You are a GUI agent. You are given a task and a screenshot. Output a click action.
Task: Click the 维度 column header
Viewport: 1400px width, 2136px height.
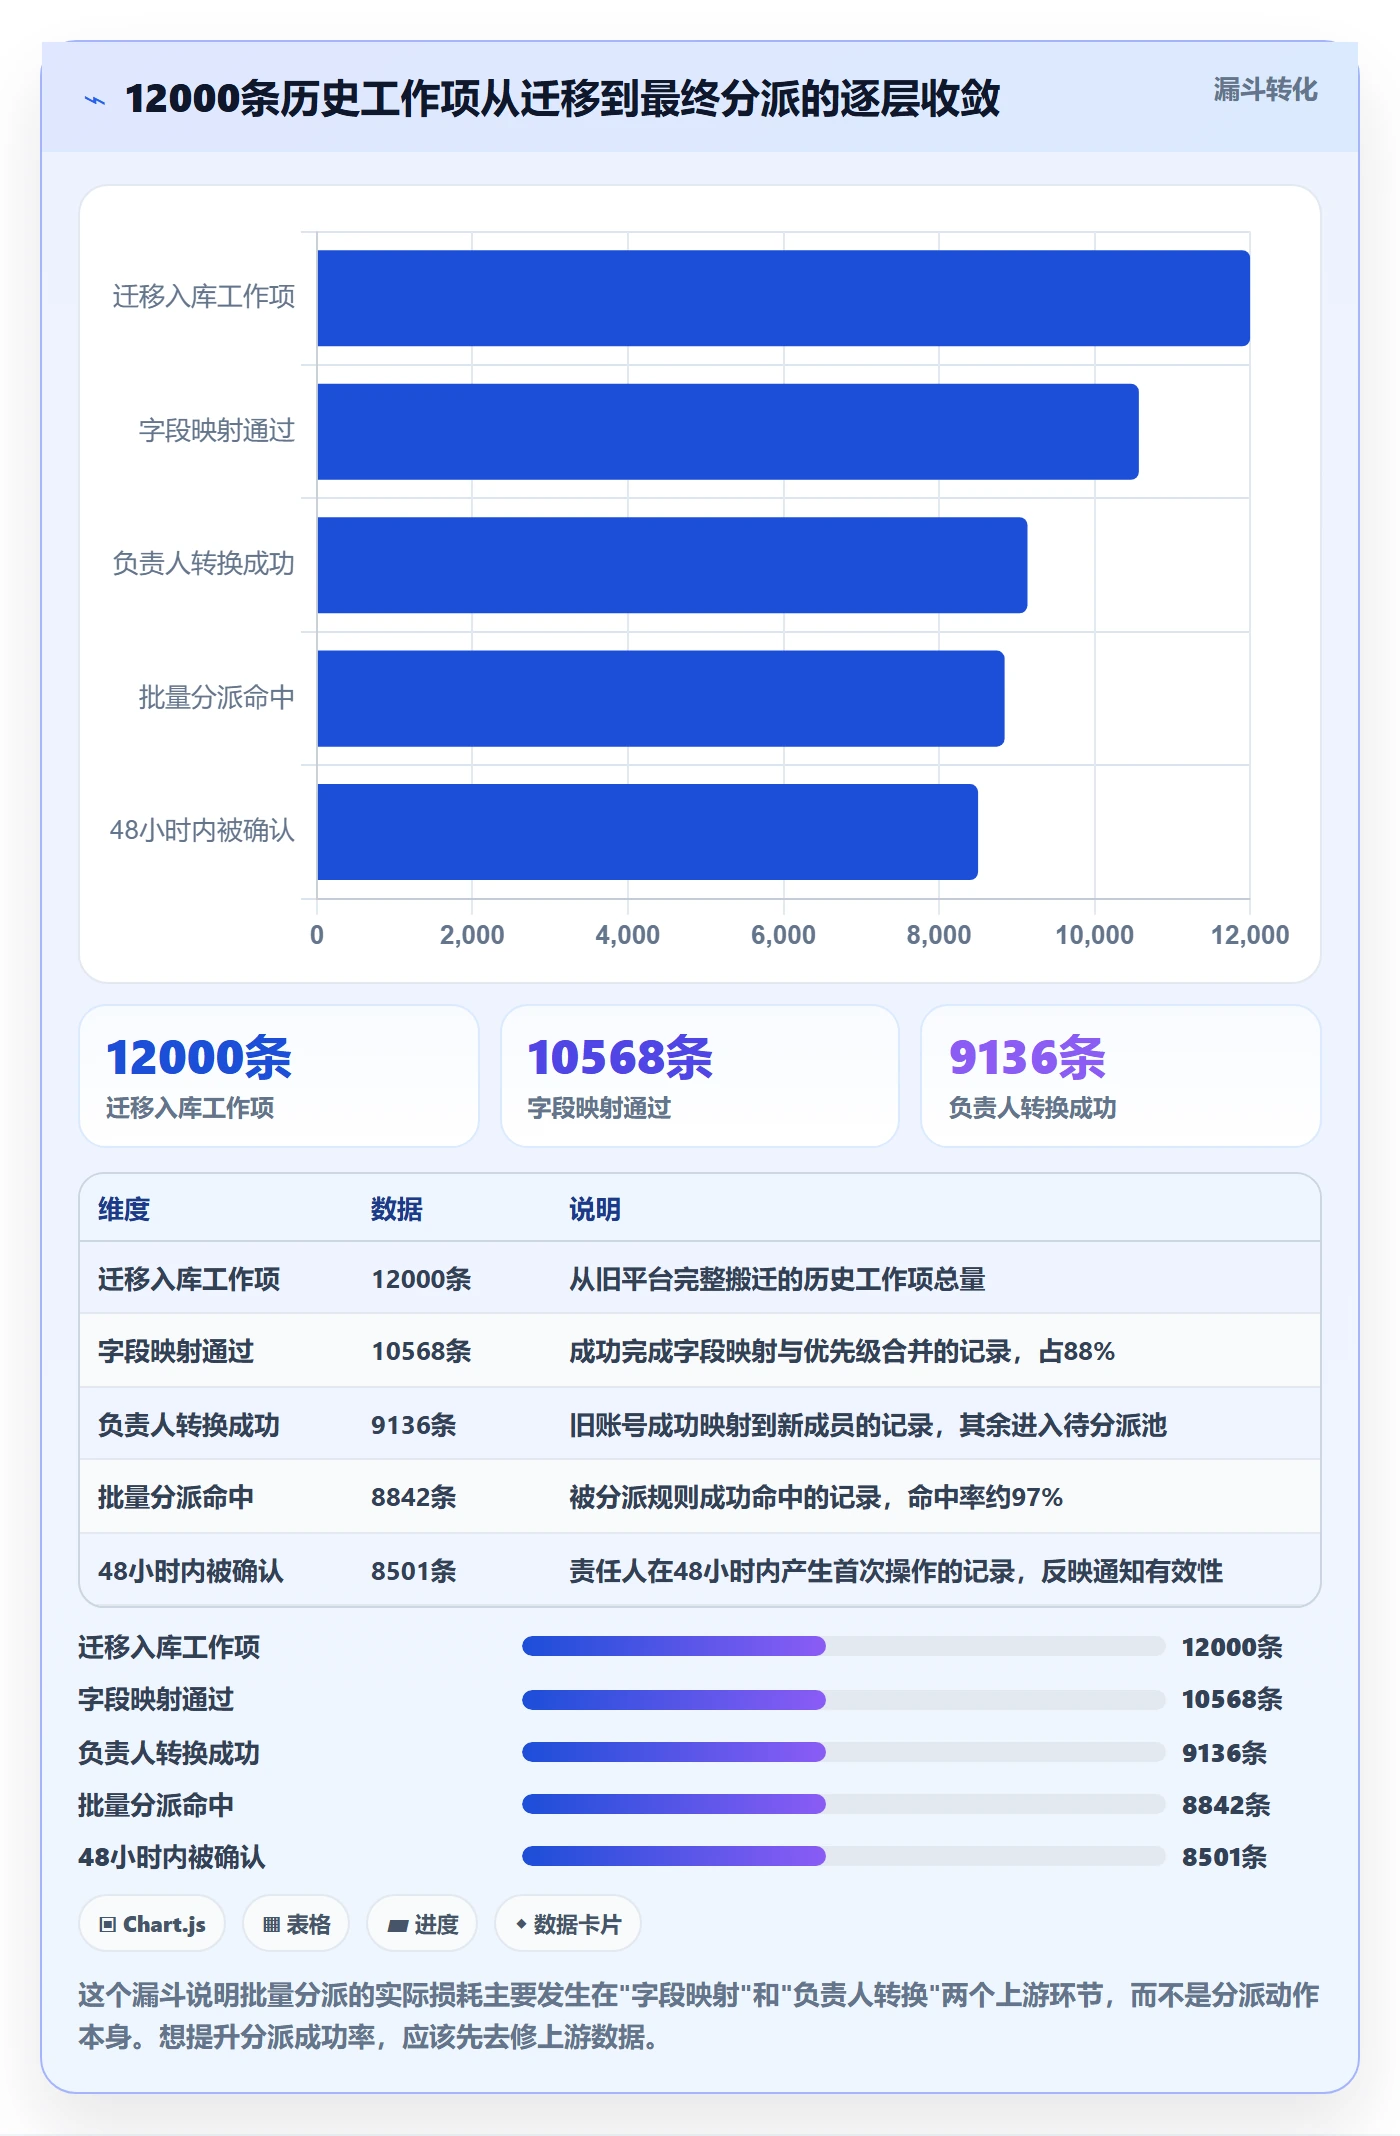[124, 1209]
